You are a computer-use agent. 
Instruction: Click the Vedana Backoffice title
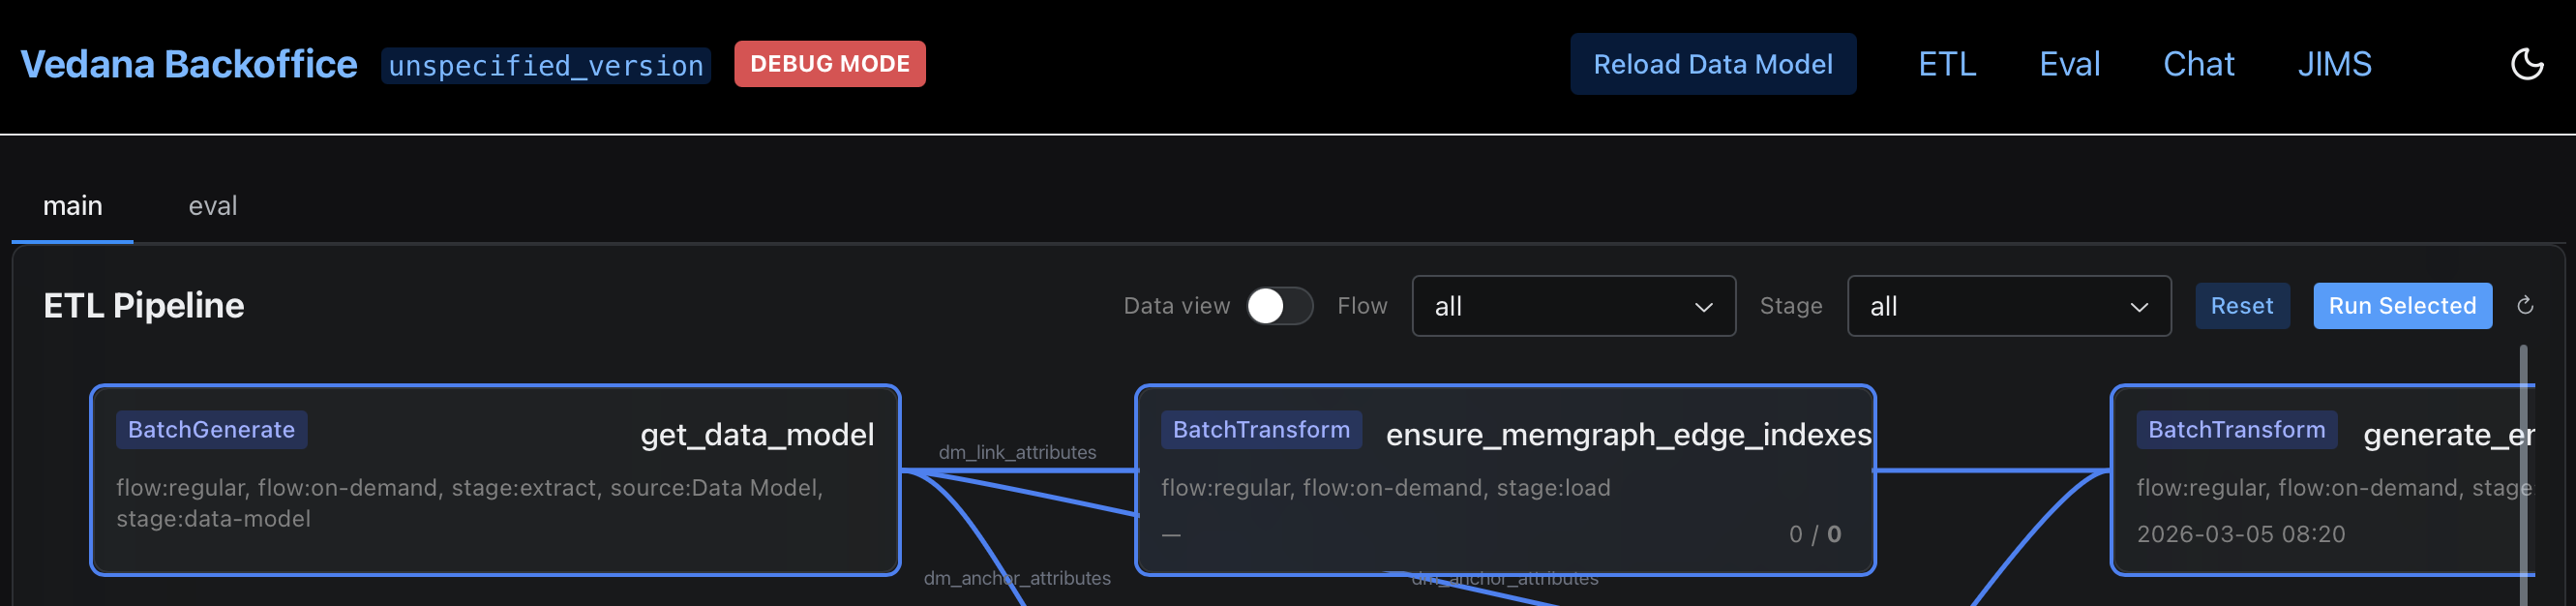(189, 64)
